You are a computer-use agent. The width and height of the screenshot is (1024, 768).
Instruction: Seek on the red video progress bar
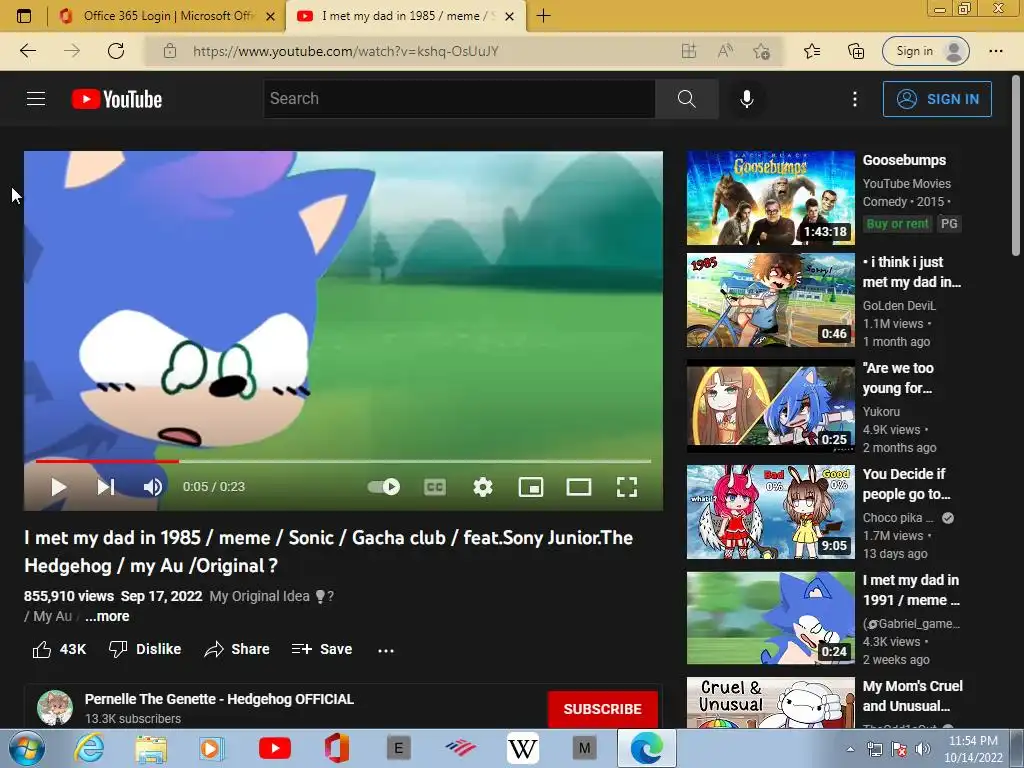344,461
